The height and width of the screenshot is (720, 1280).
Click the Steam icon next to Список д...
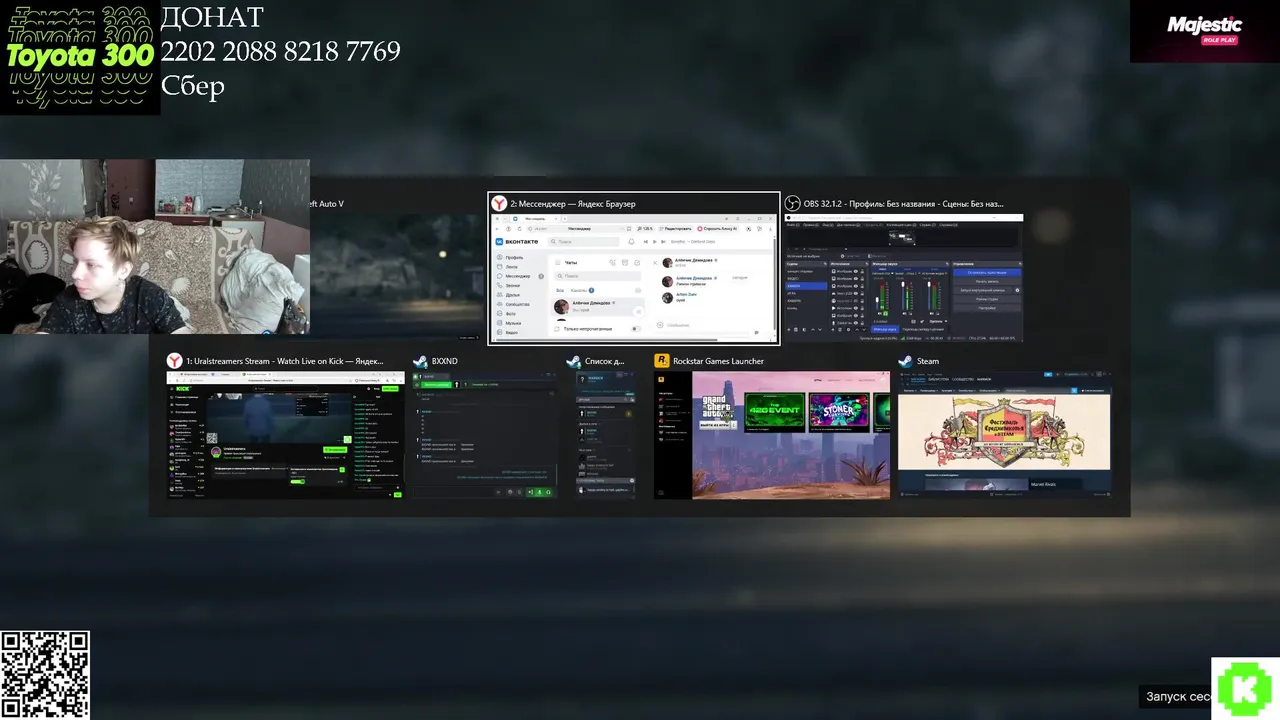point(573,361)
